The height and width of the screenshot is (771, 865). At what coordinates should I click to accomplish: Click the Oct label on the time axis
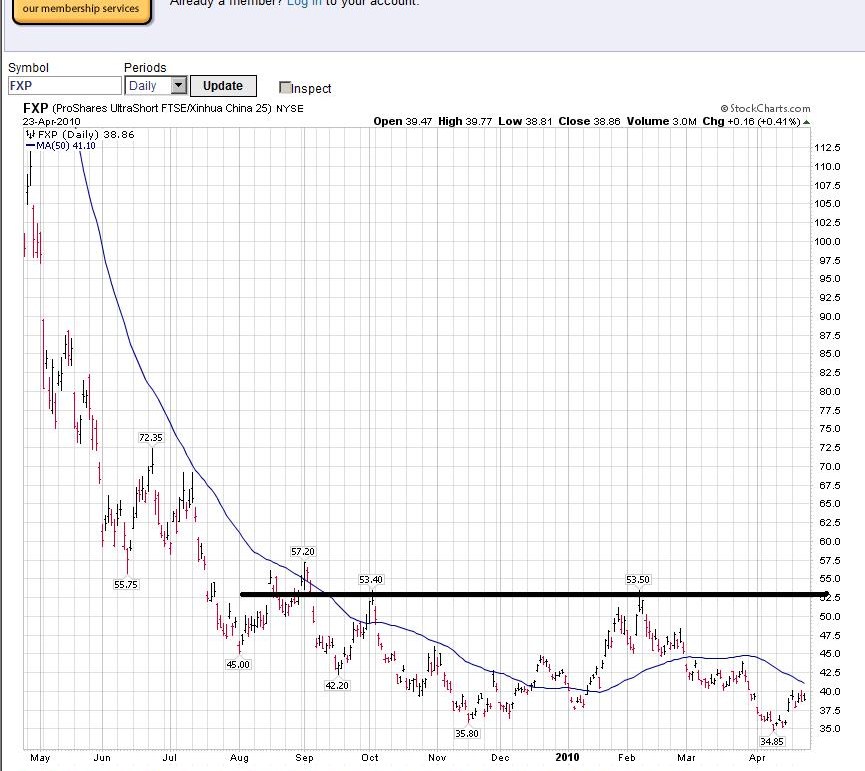[371, 758]
